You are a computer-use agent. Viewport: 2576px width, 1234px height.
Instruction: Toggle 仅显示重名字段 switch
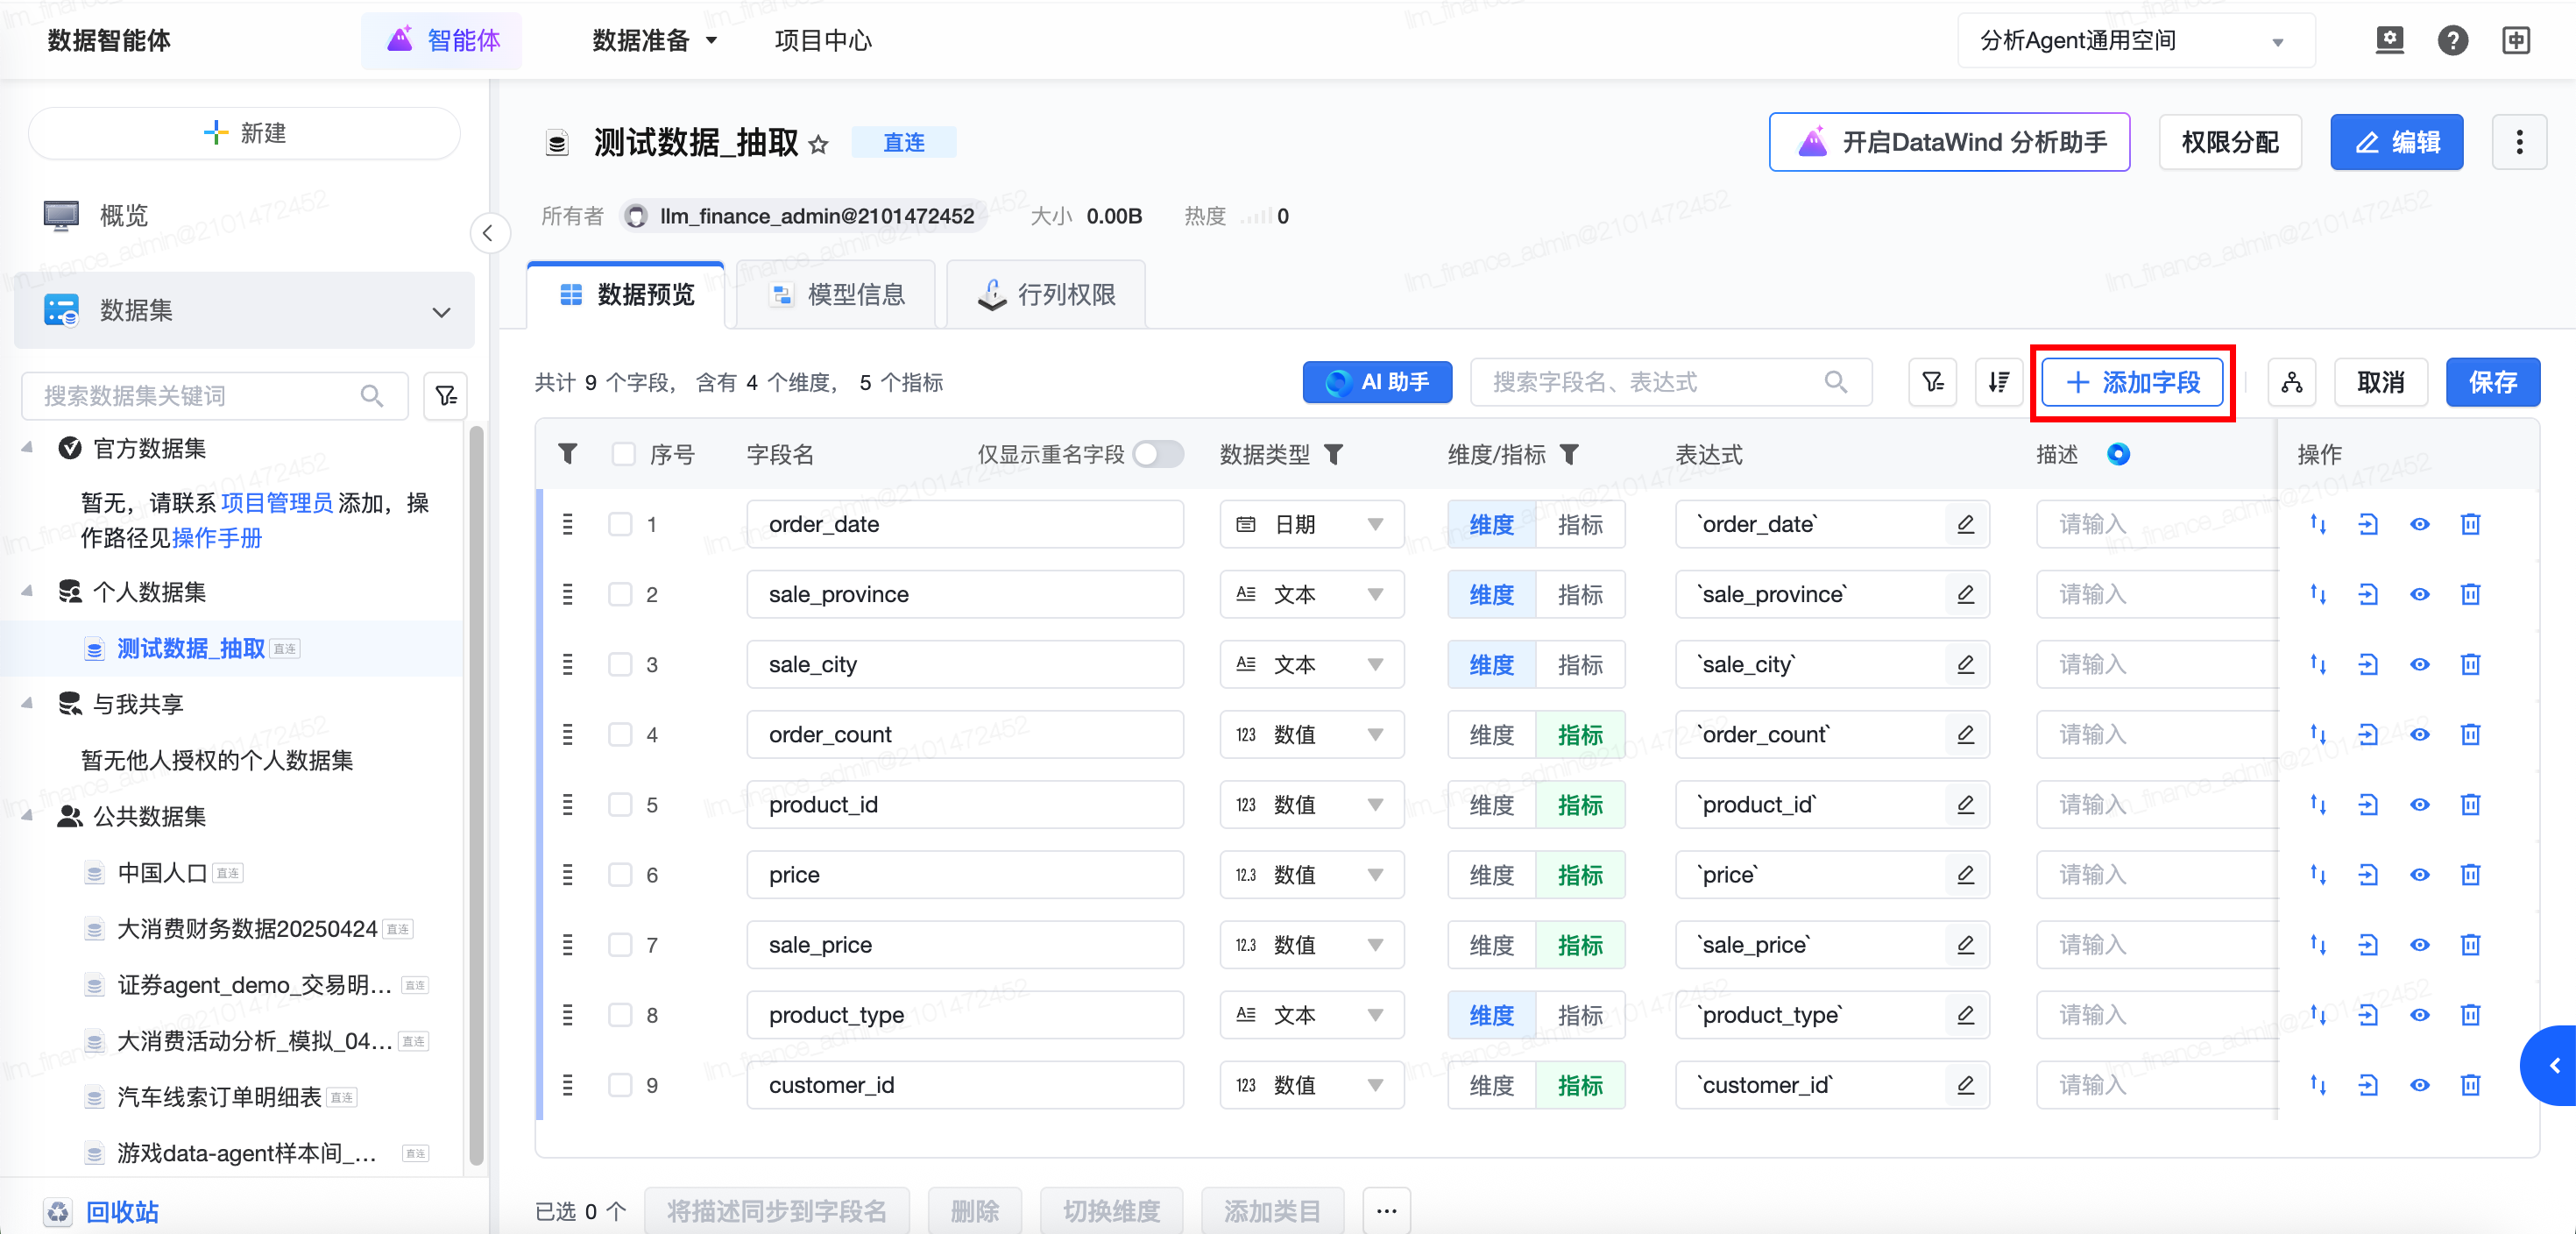(1158, 455)
